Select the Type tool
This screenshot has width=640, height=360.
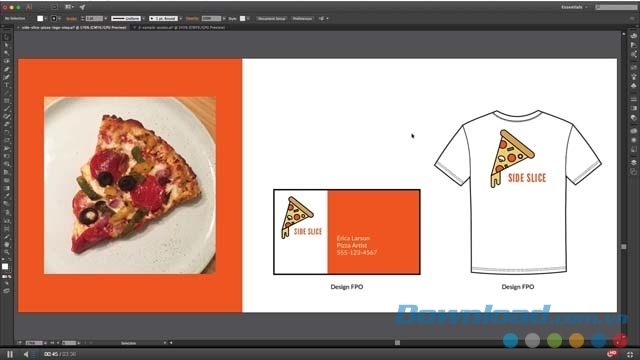[6, 85]
